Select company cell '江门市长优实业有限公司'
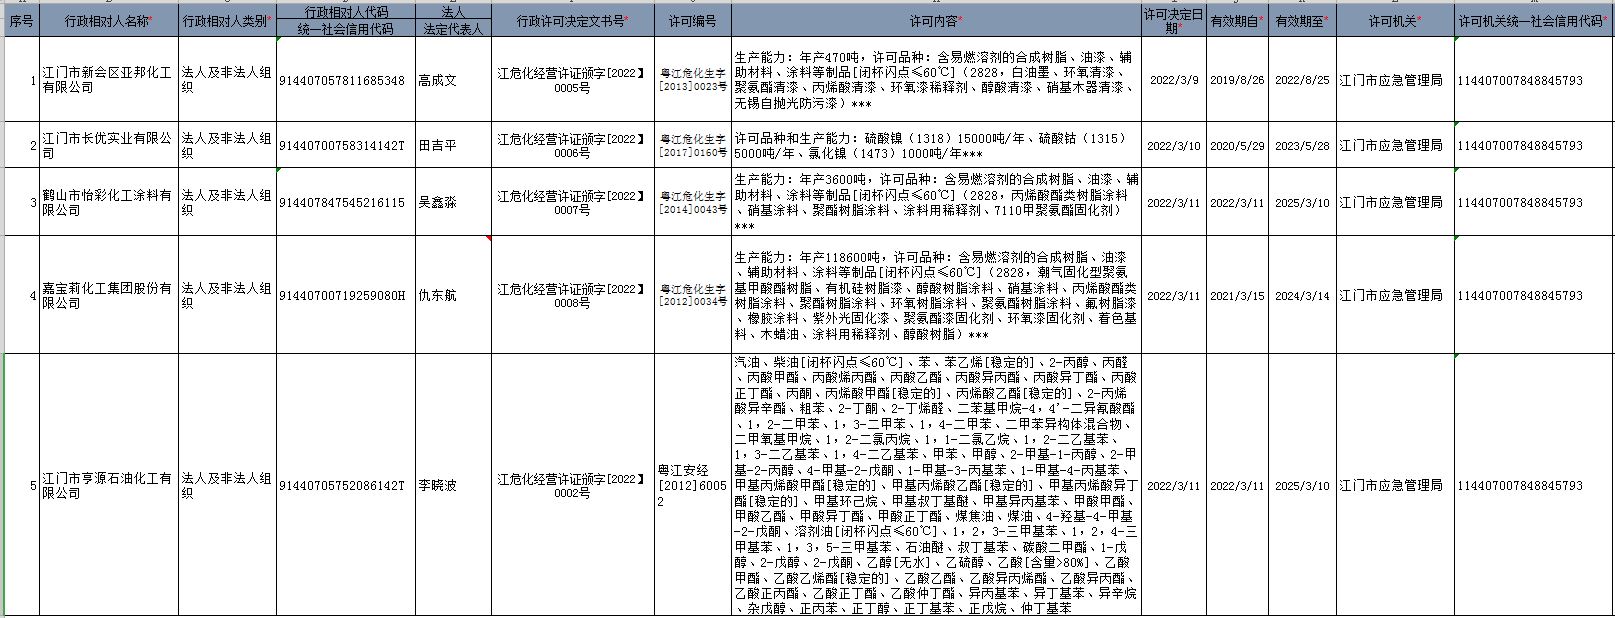The image size is (1615, 618). click(109, 145)
